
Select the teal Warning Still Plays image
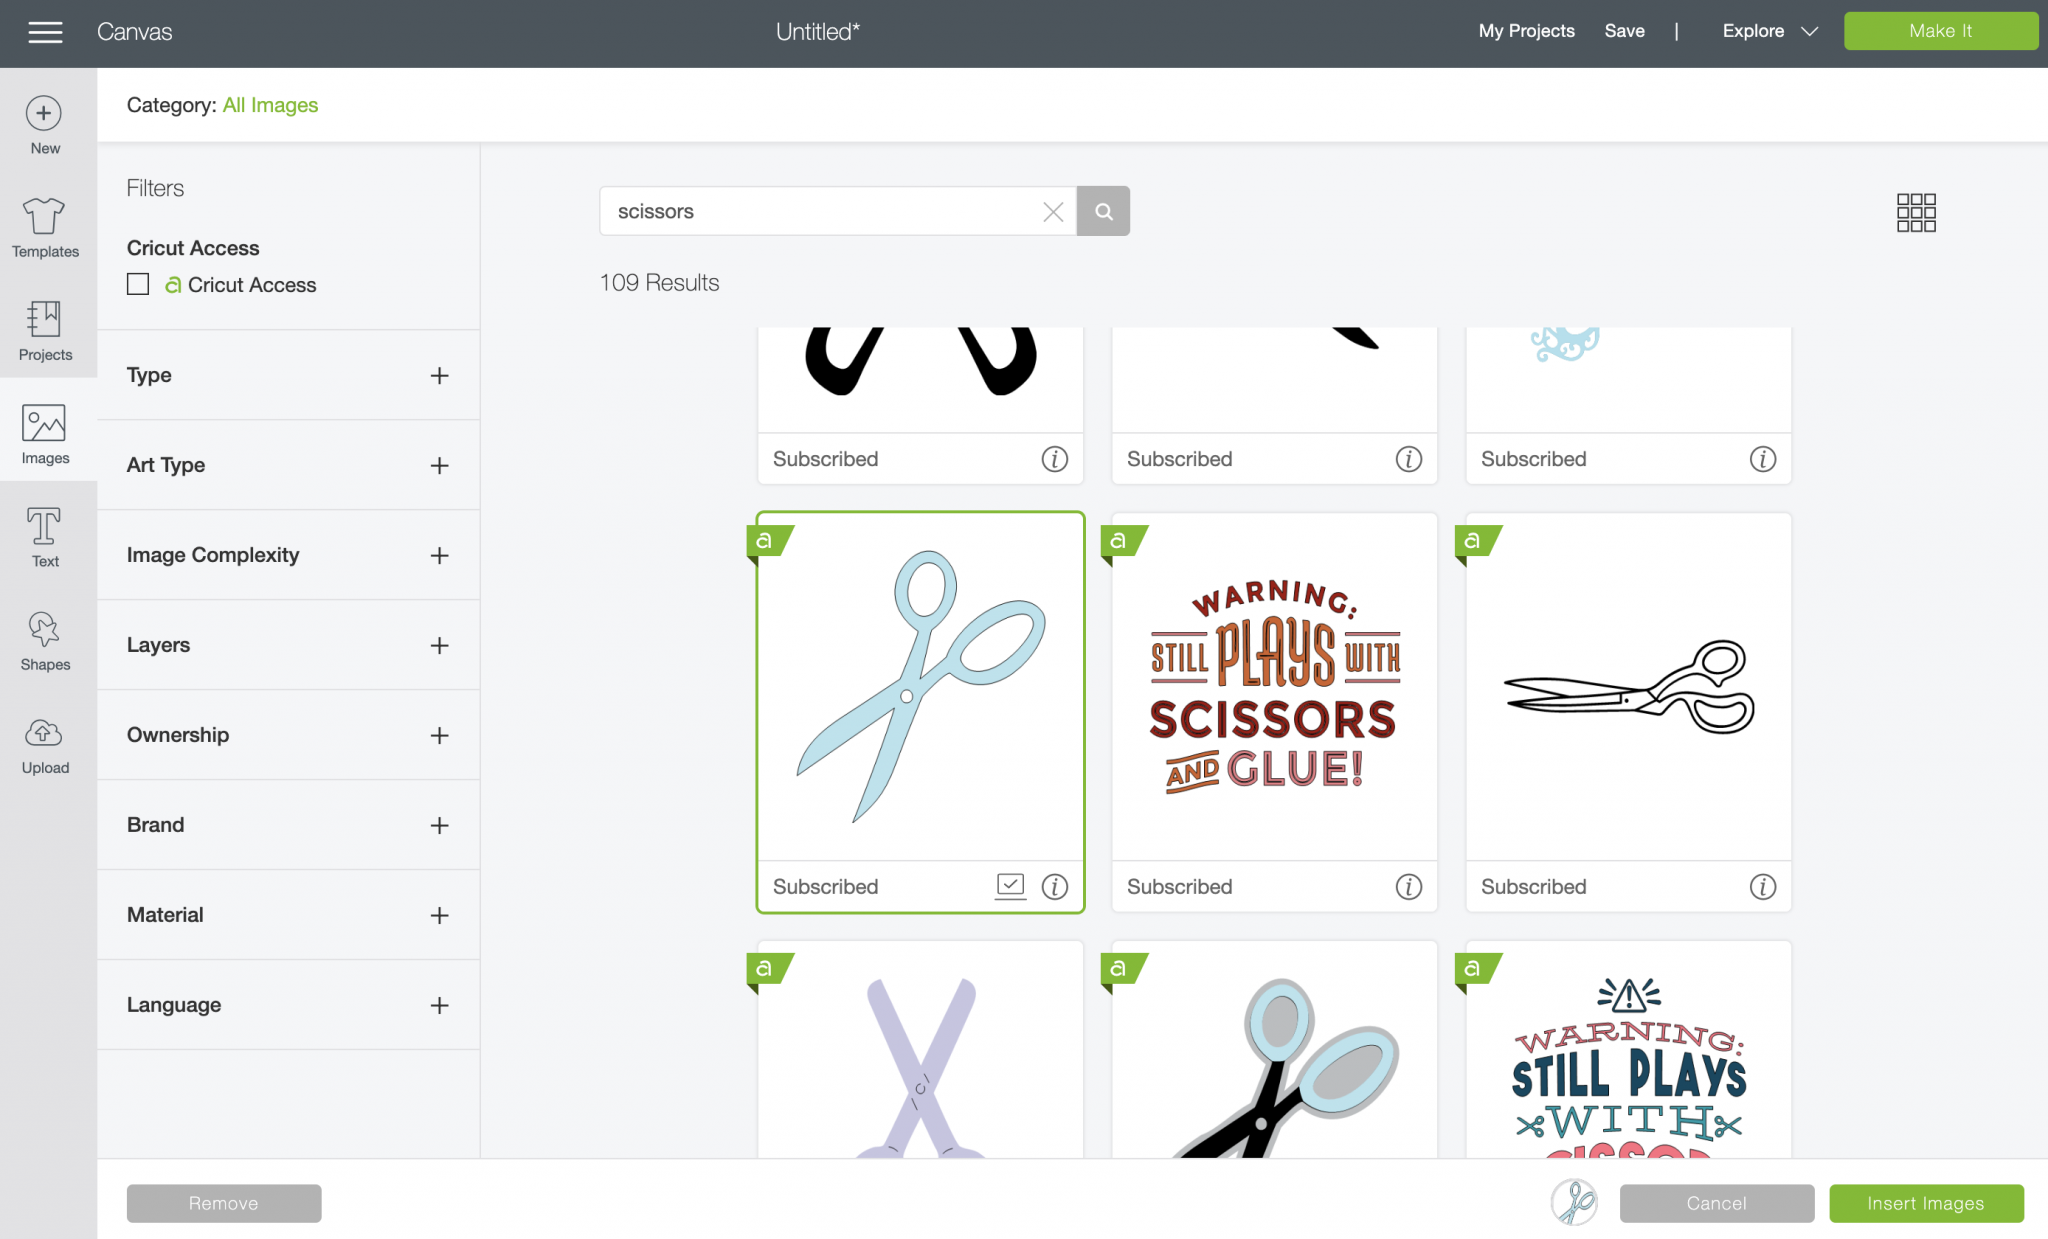(1628, 1050)
